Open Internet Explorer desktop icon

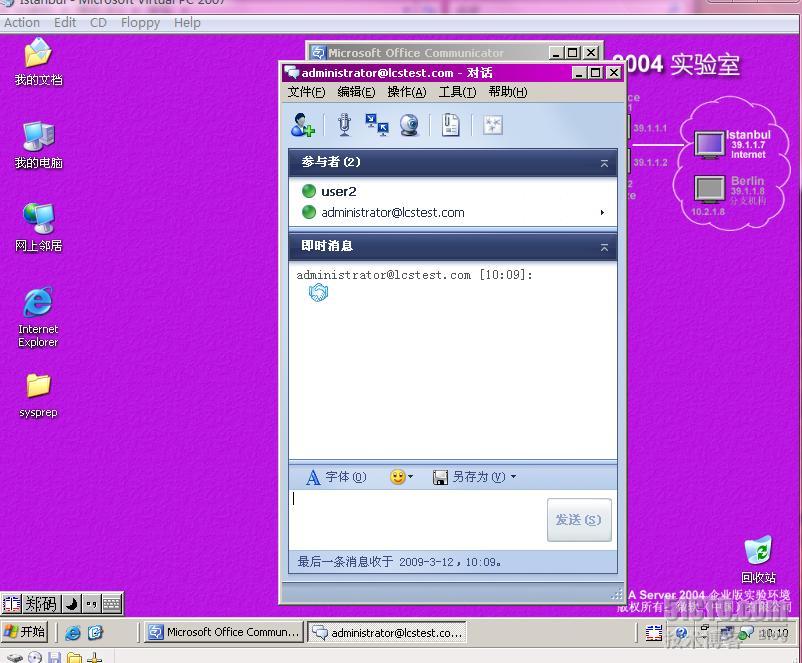[x=38, y=317]
